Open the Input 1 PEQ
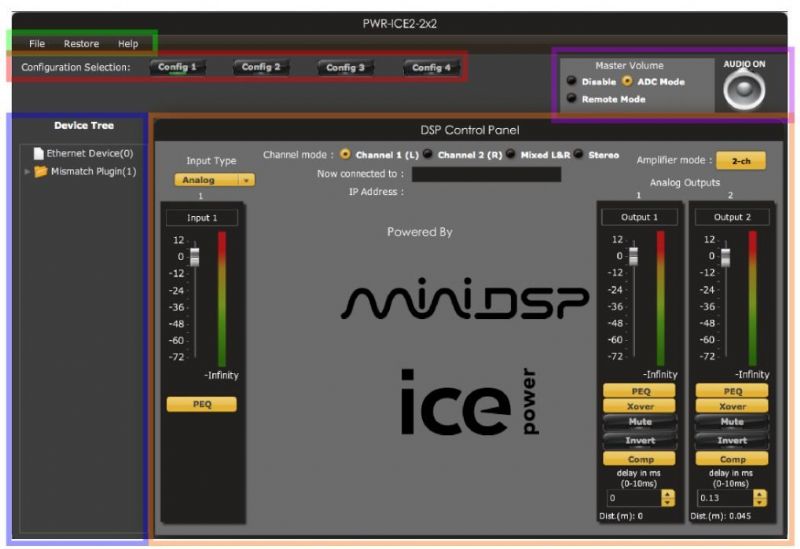This screenshot has height=549, width=800. point(202,404)
